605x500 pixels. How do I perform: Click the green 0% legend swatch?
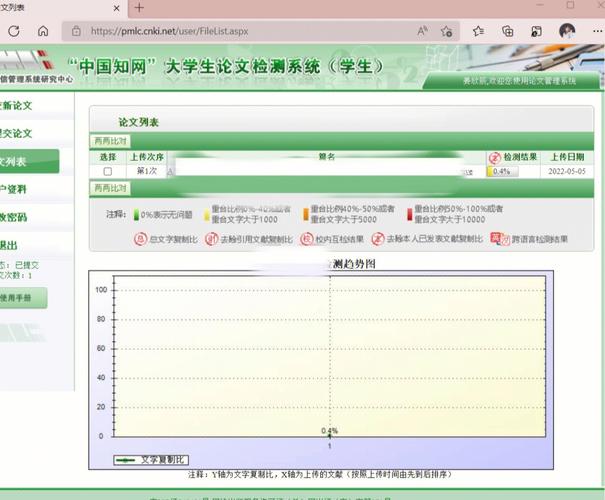click(x=136, y=215)
